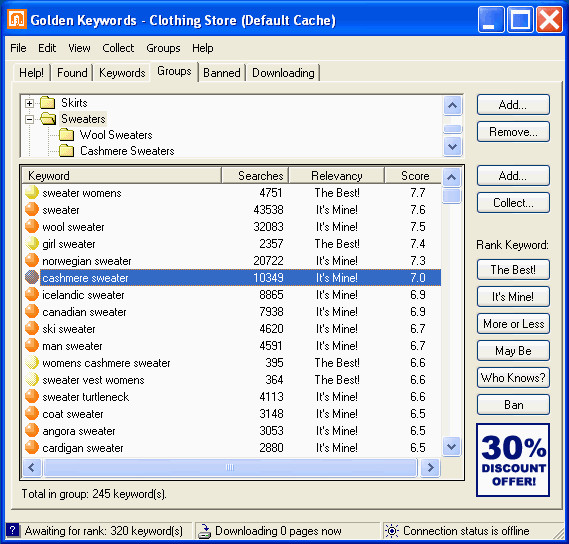Screen dimensions: 569x544
Task: Click the yellow icon beside 'sweater womens'
Action: tap(32, 192)
